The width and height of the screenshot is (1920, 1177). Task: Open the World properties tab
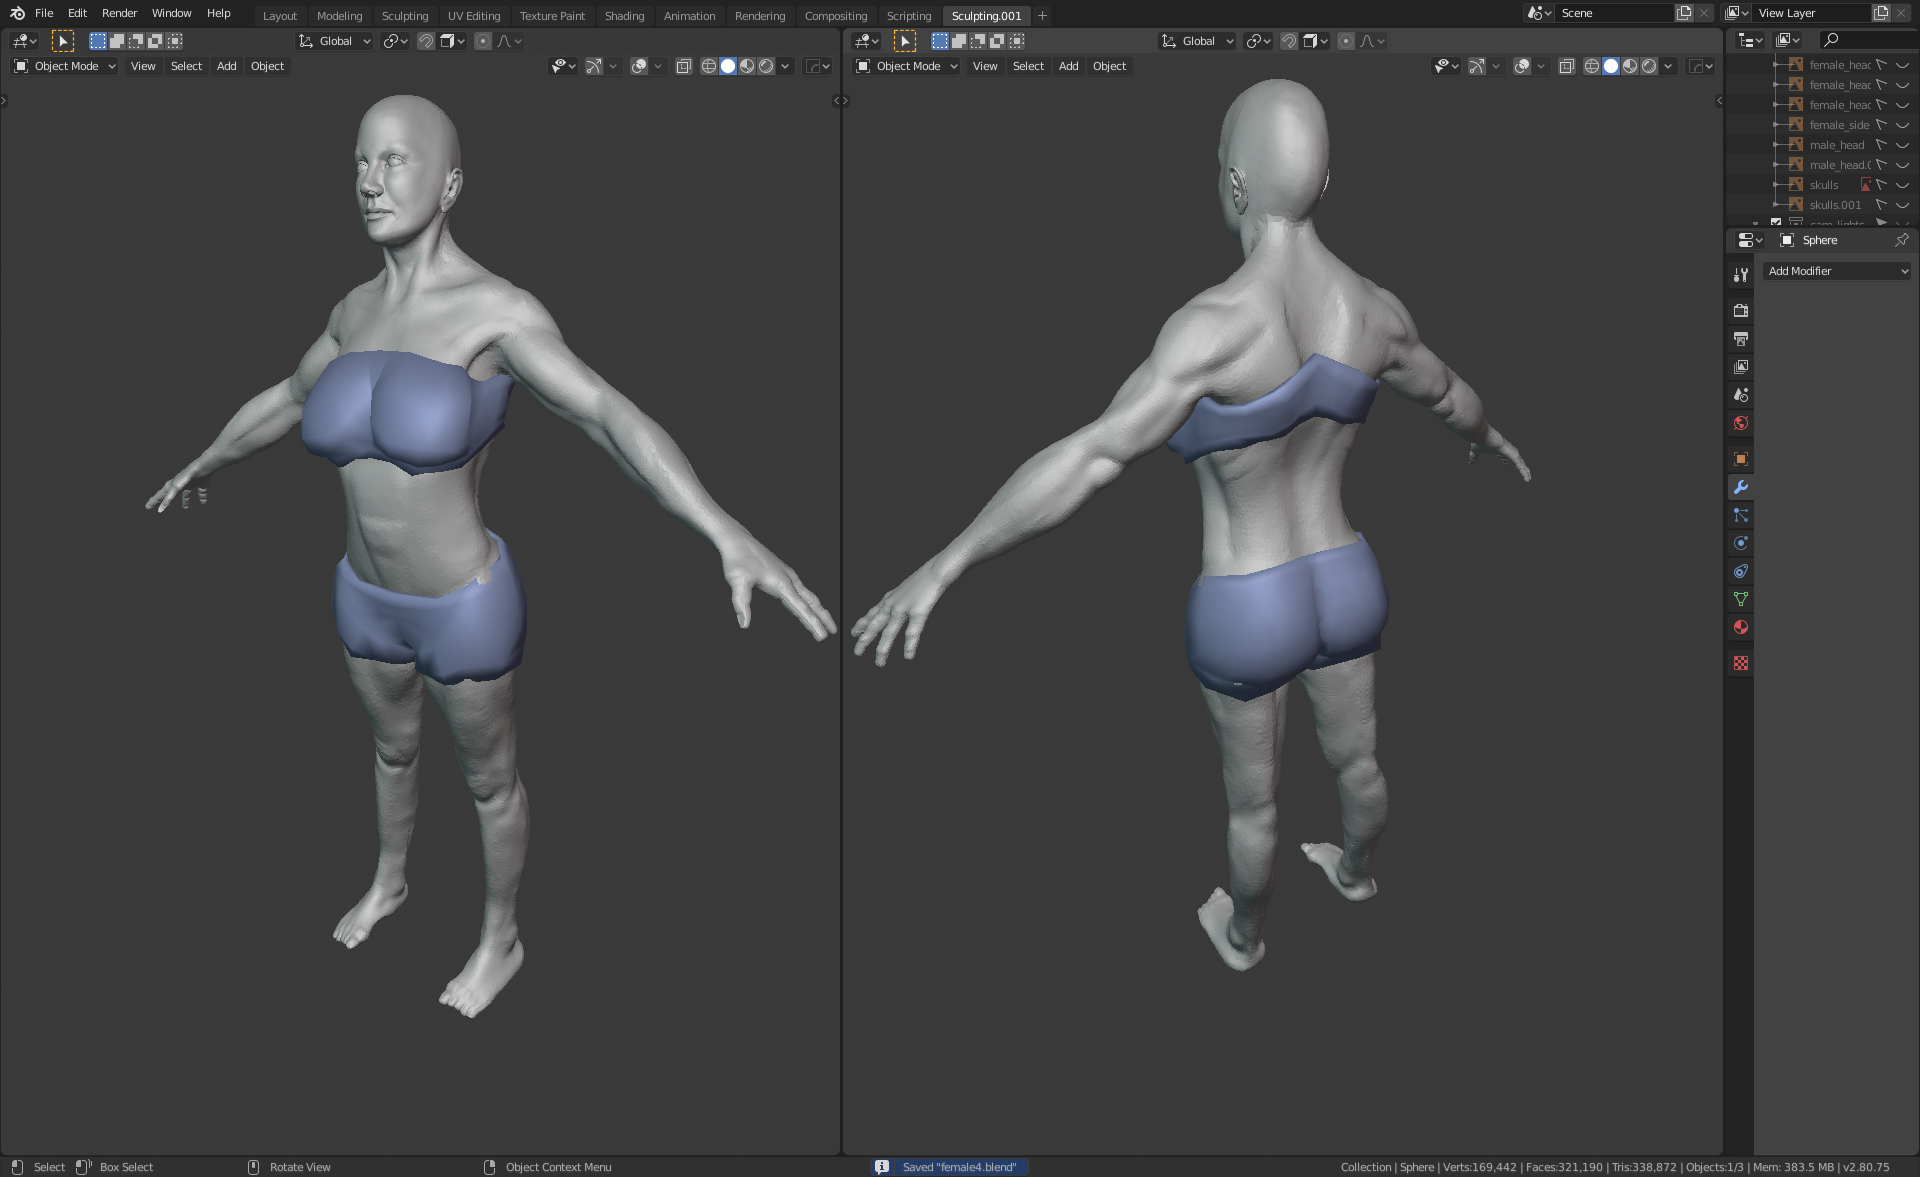[1741, 423]
